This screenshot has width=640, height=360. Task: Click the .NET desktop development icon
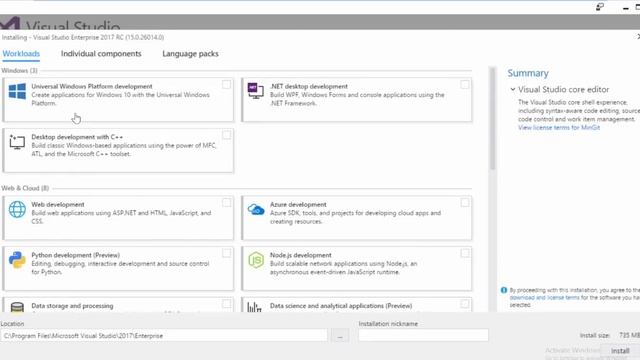(256, 90)
